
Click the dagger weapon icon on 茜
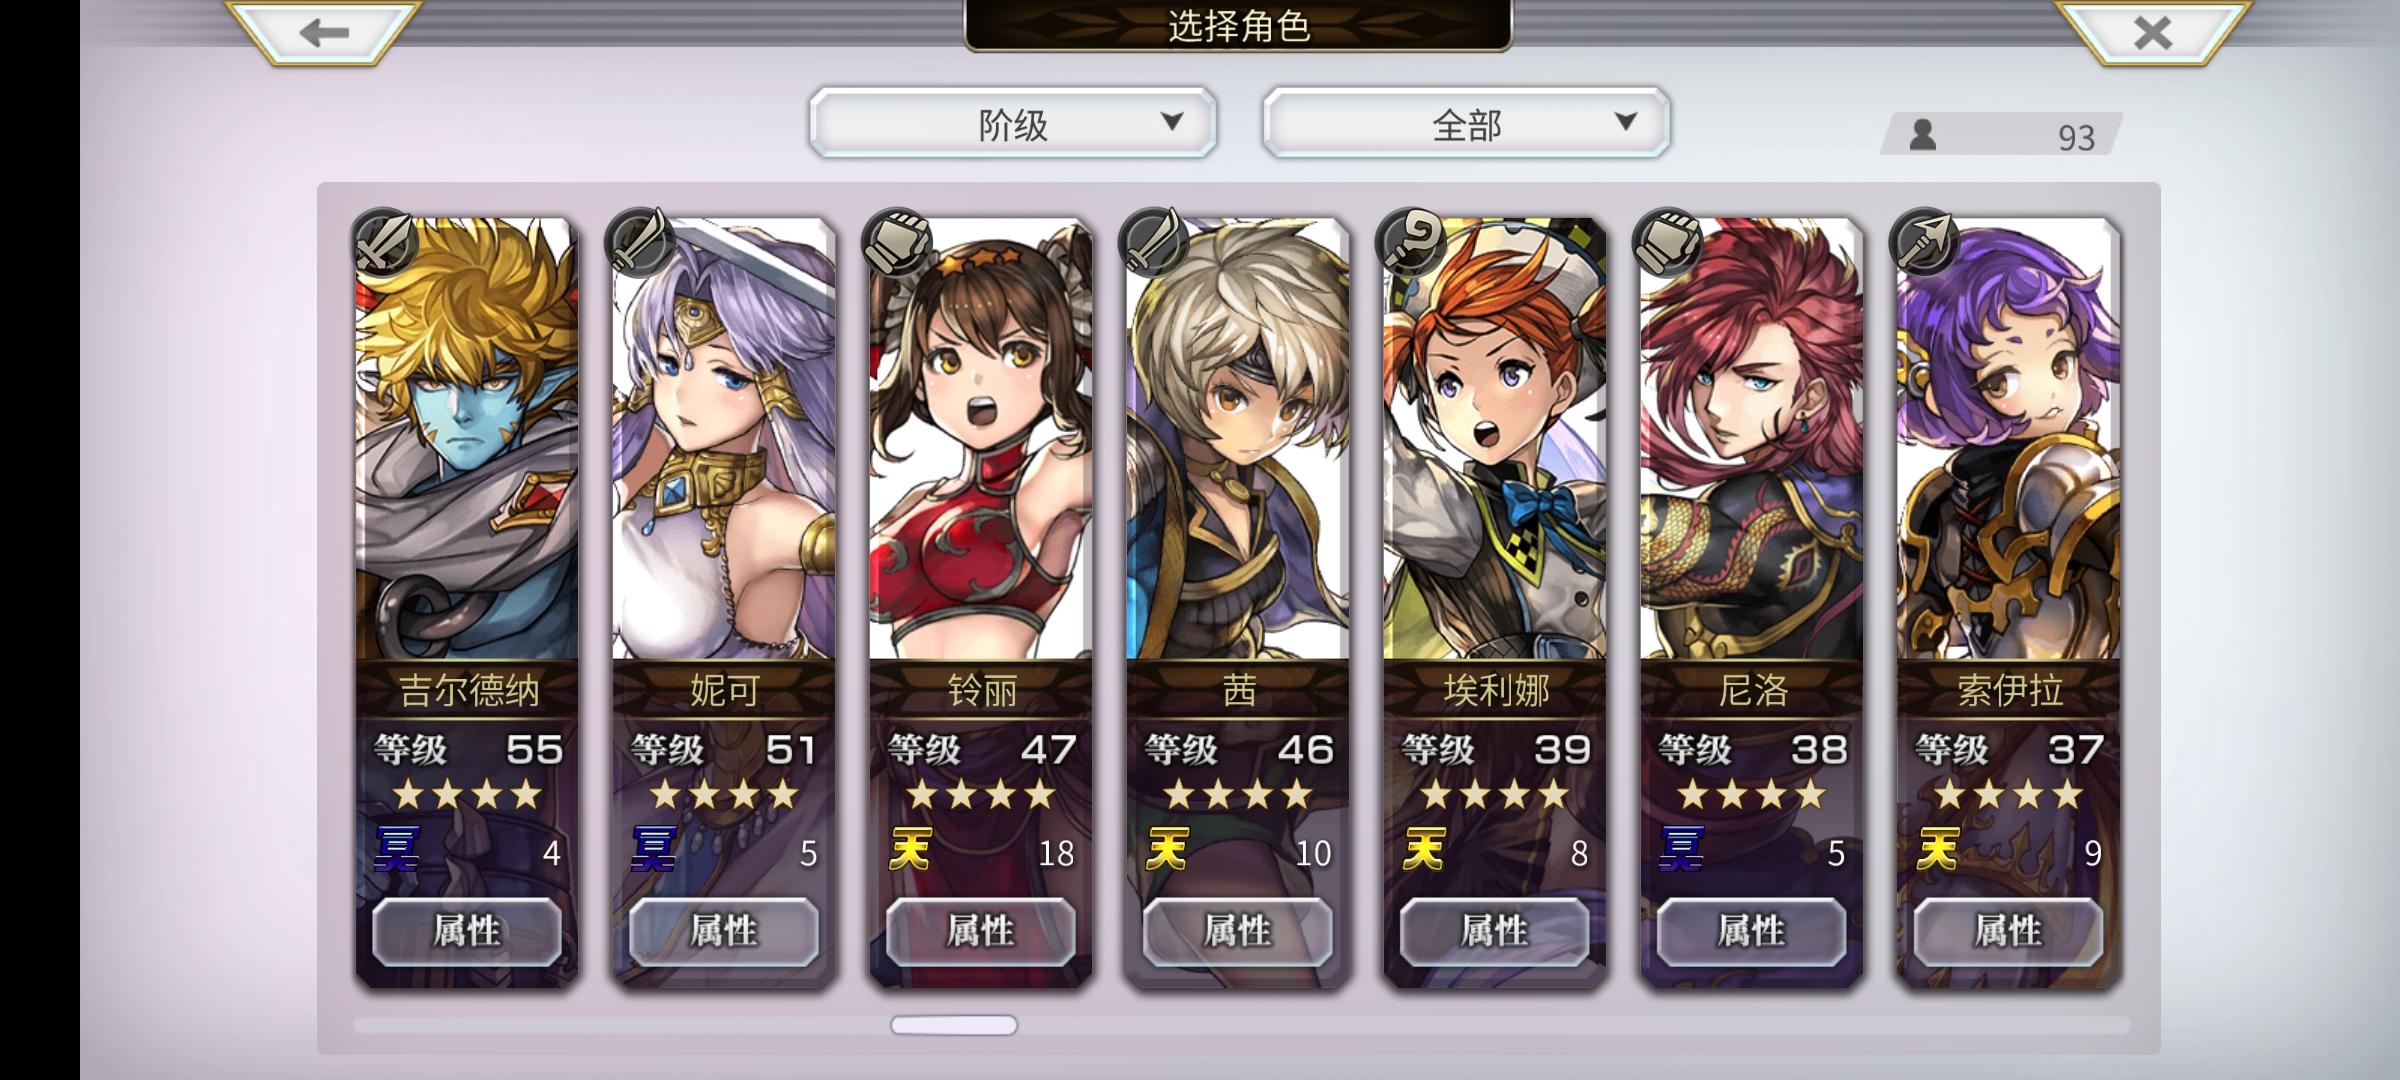(x=1154, y=243)
